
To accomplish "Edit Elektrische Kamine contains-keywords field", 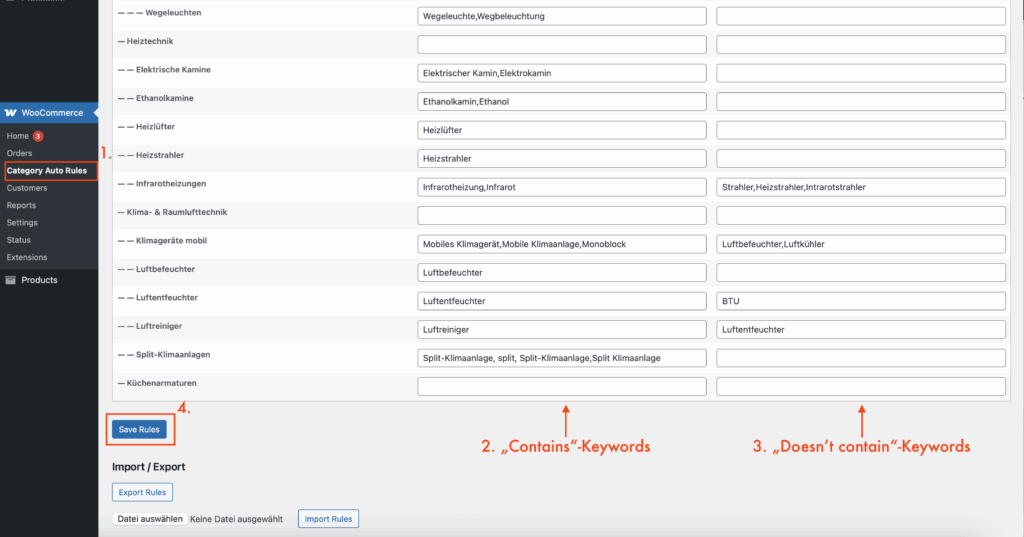I will coord(562,73).
